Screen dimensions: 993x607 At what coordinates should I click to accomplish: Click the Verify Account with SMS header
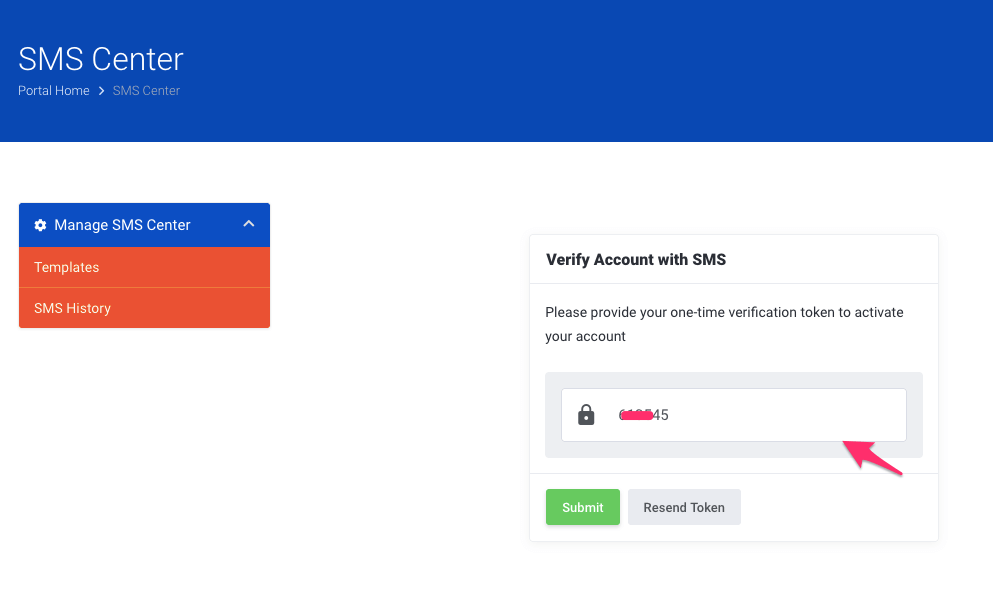pyautogui.click(x=635, y=259)
